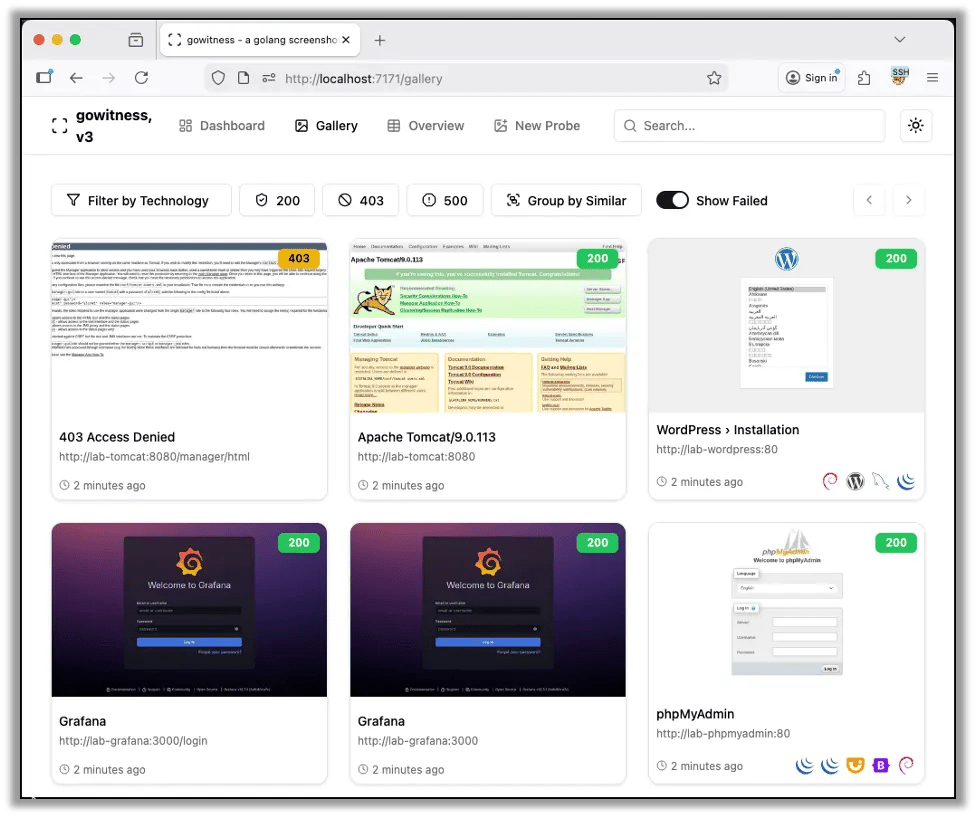Click orange shield technology icon on phpMyAdmin

855,765
